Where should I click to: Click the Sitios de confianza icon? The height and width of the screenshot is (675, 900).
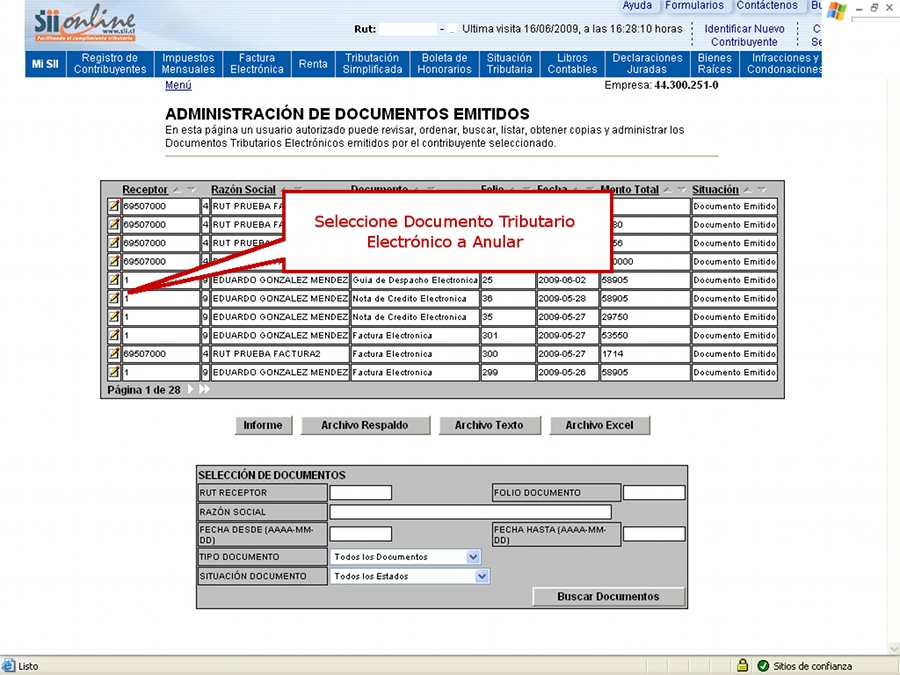point(763,666)
